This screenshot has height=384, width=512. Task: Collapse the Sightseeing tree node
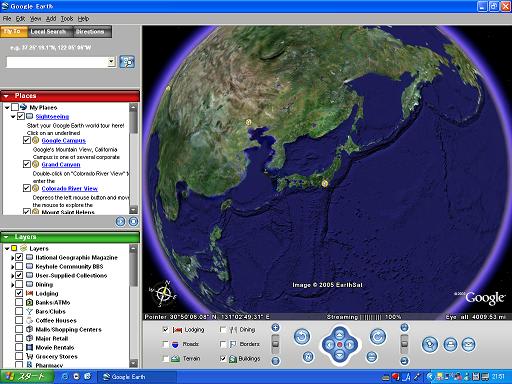(13, 117)
